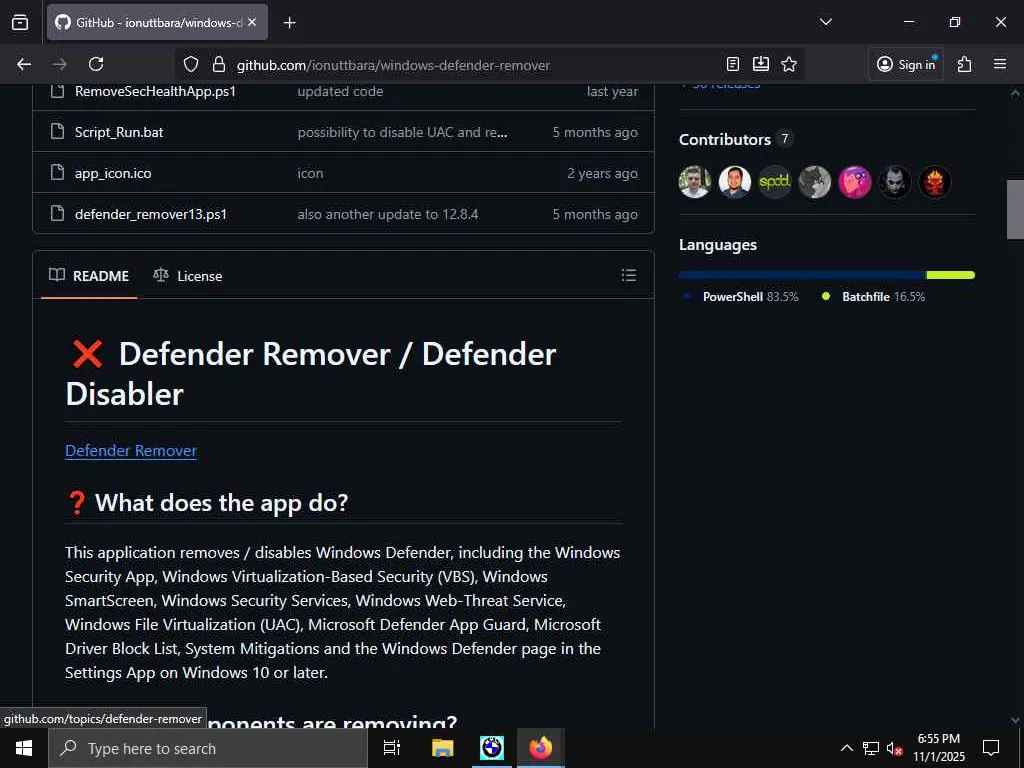Open the Joker face contributor avatar
Viewport: 1024px width, 768px height.
tap(895, 182)
